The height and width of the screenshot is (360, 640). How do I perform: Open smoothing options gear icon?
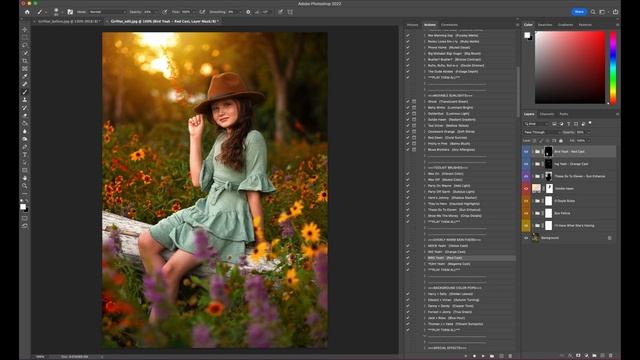pyautogui.click(x=248, y=12)
